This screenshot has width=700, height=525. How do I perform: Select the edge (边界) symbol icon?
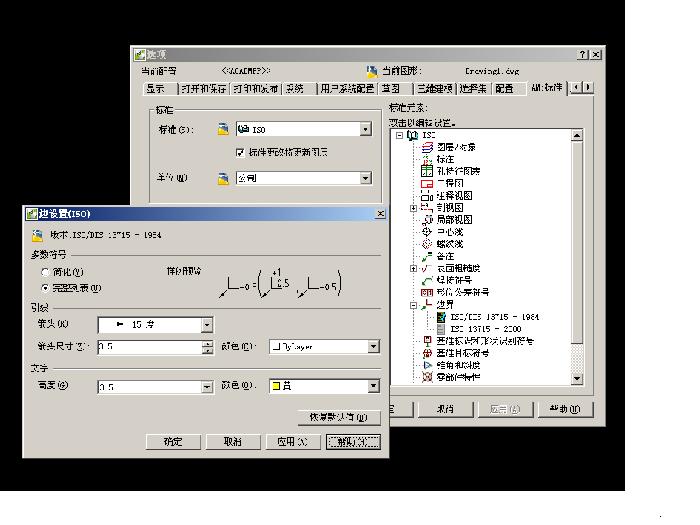[427, 304]
